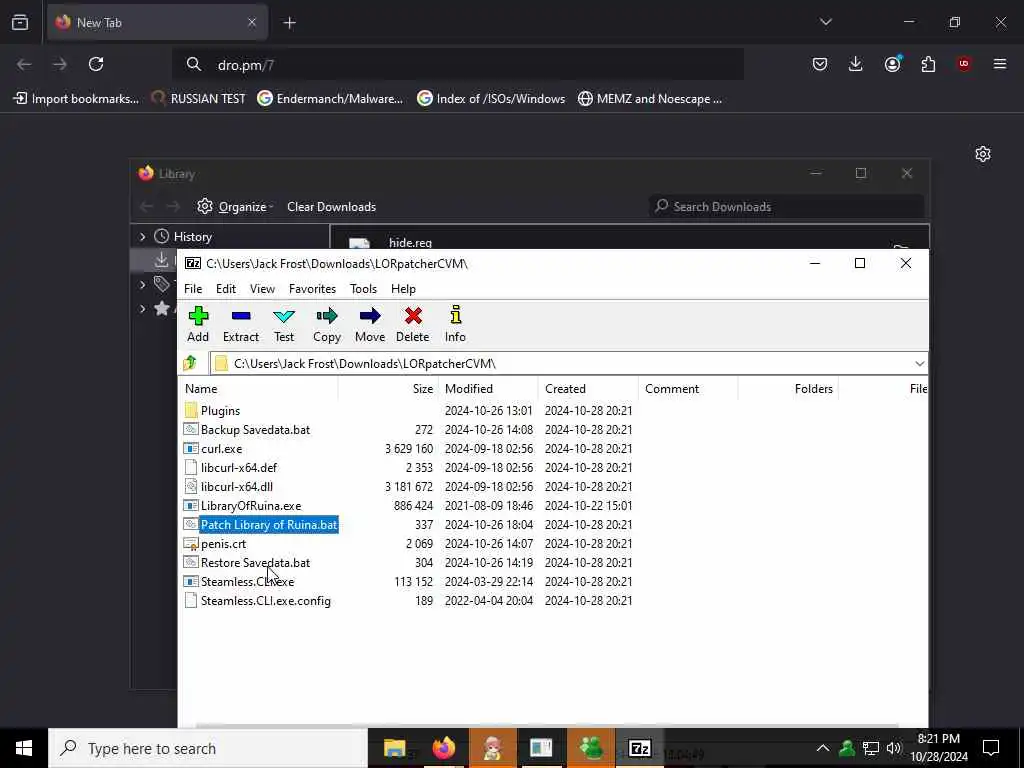Screen dimensions: 1024x768
Task: Click the volume speaker tray icon
Action: pyautogui.click(x=894, y=748)
